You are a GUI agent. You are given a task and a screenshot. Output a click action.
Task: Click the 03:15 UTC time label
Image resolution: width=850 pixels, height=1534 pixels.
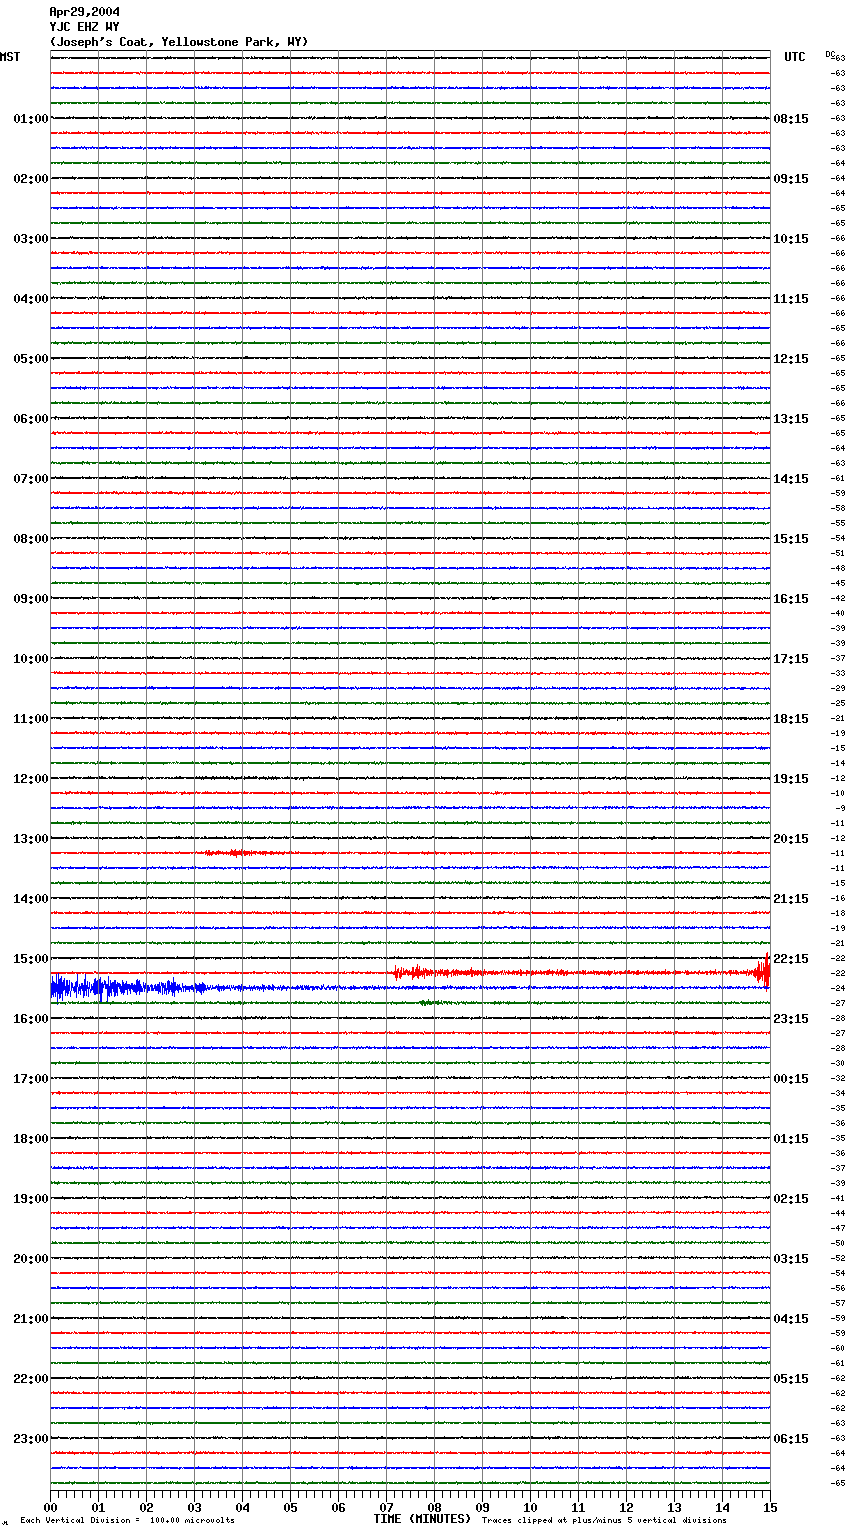(x=791, y=1259)
